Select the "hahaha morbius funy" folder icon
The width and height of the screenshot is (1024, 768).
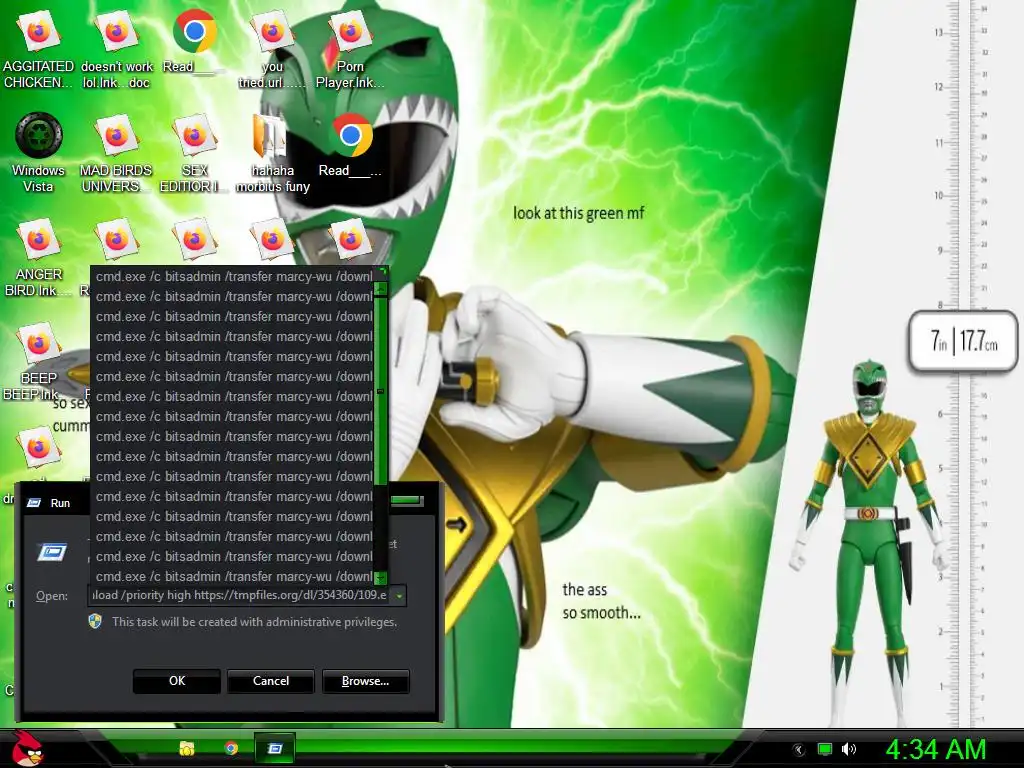point(272,153)
